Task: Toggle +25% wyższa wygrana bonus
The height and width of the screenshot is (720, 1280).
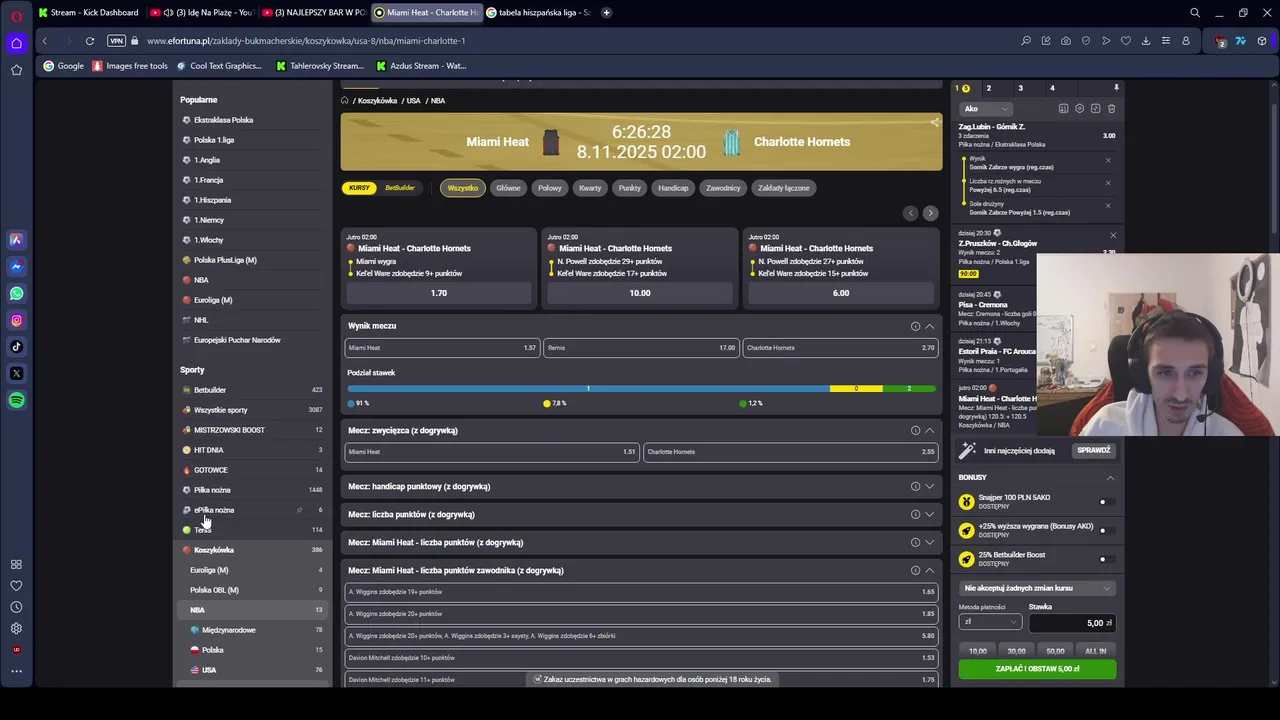Action: [1105, 530]
